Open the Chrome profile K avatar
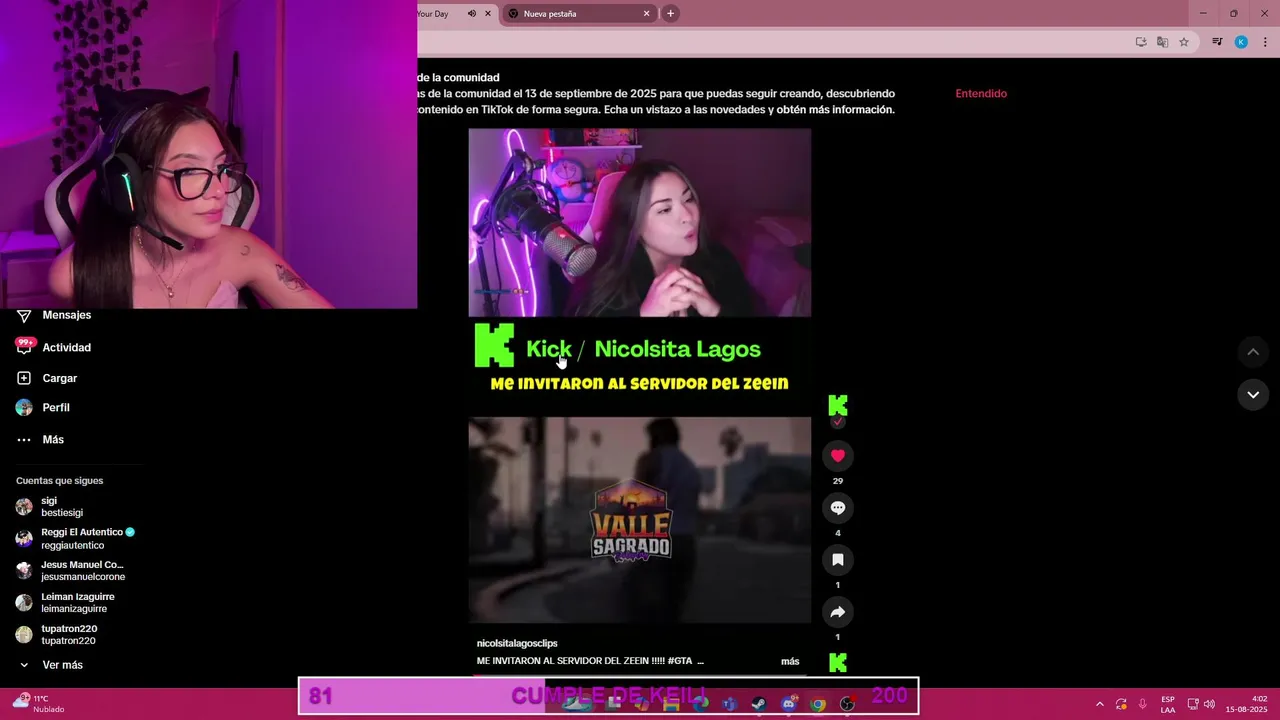 (1241, 42)
